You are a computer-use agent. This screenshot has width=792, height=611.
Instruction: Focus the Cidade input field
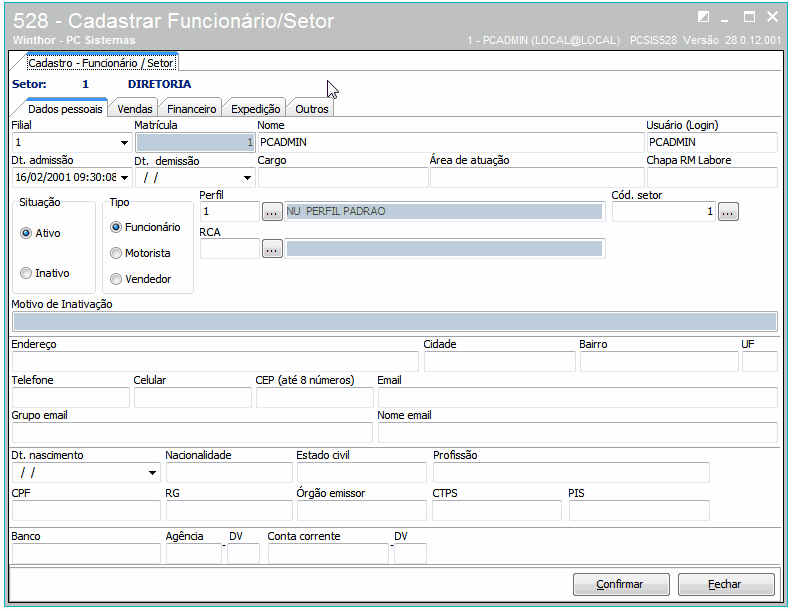click(500, 362)
